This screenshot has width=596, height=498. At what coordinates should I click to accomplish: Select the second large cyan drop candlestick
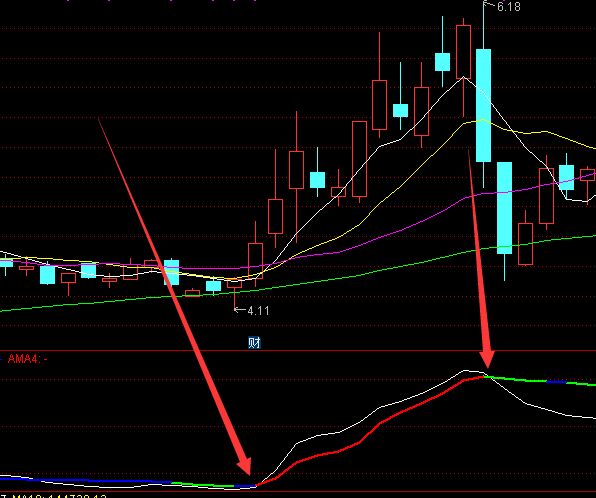click(504, 208)
